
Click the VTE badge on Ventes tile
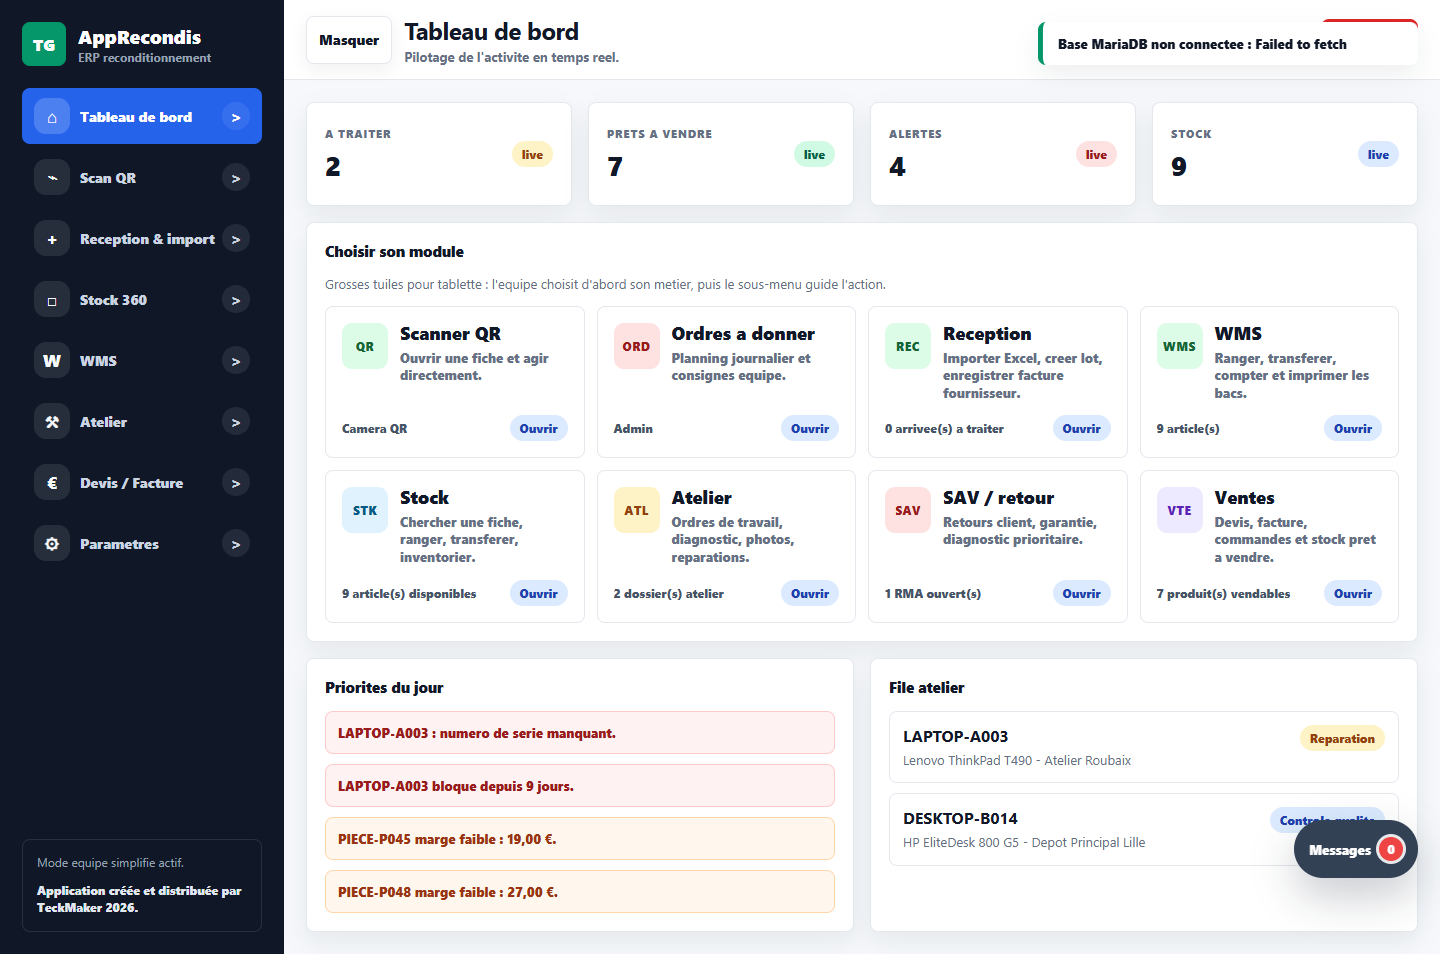(x=1179, y=510)
